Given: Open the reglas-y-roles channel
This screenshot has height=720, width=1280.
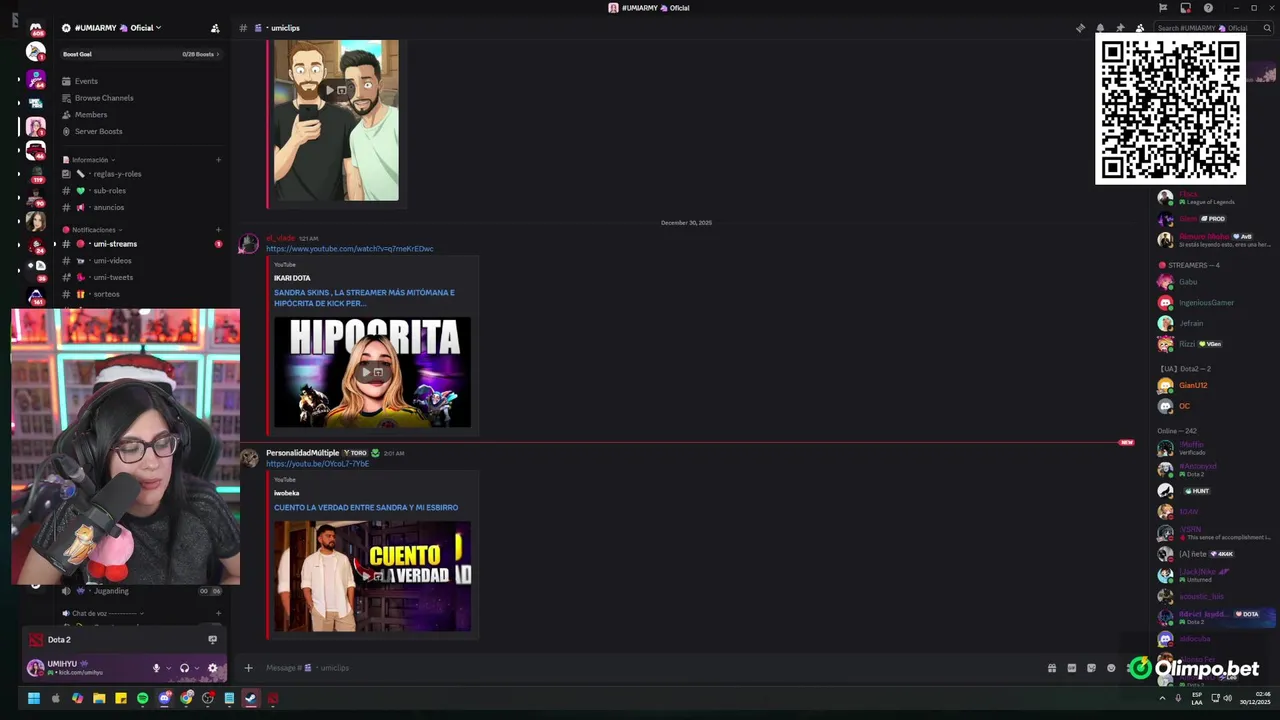Looking at the screenshot, I should pos(117,174).
